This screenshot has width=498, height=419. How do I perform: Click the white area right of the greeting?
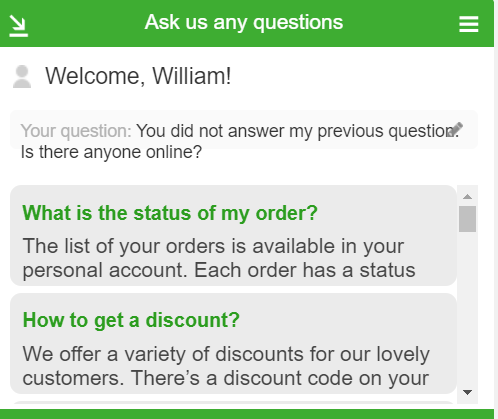tap(360, 76)
